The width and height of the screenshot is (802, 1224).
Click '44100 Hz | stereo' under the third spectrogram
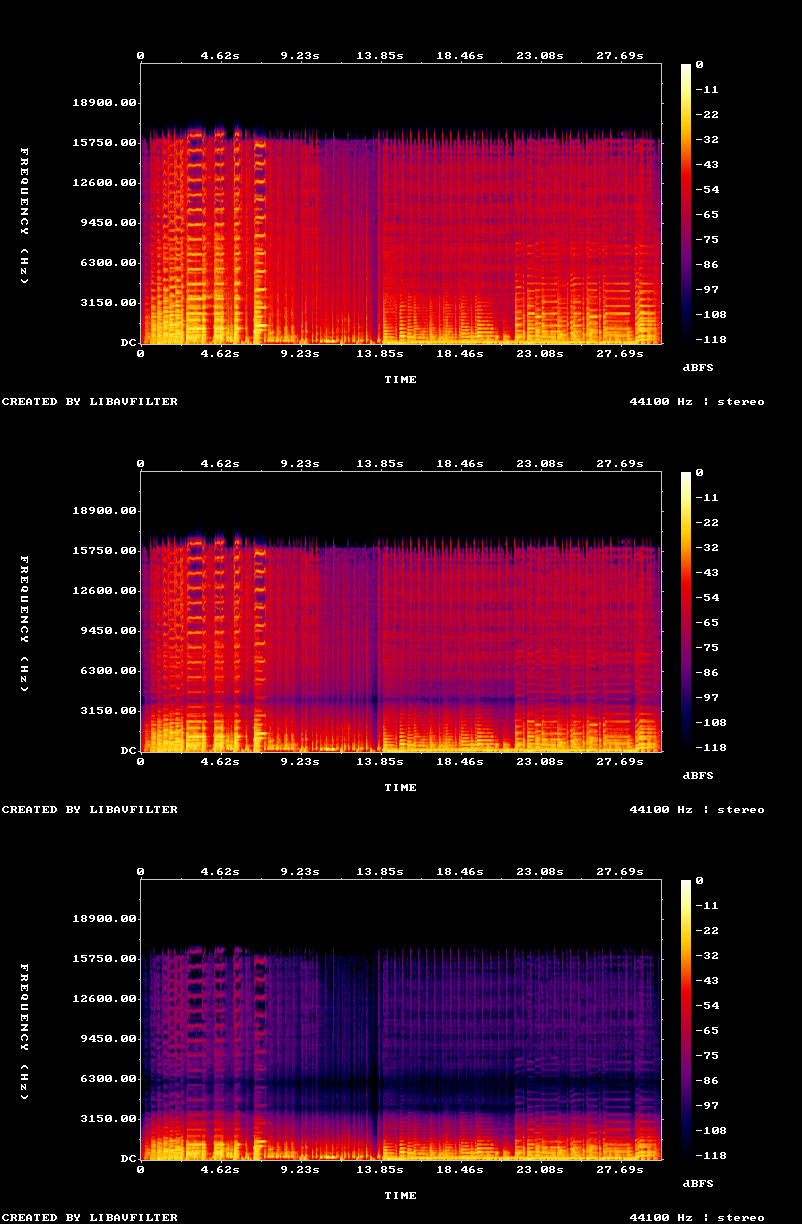point(697,1218)
